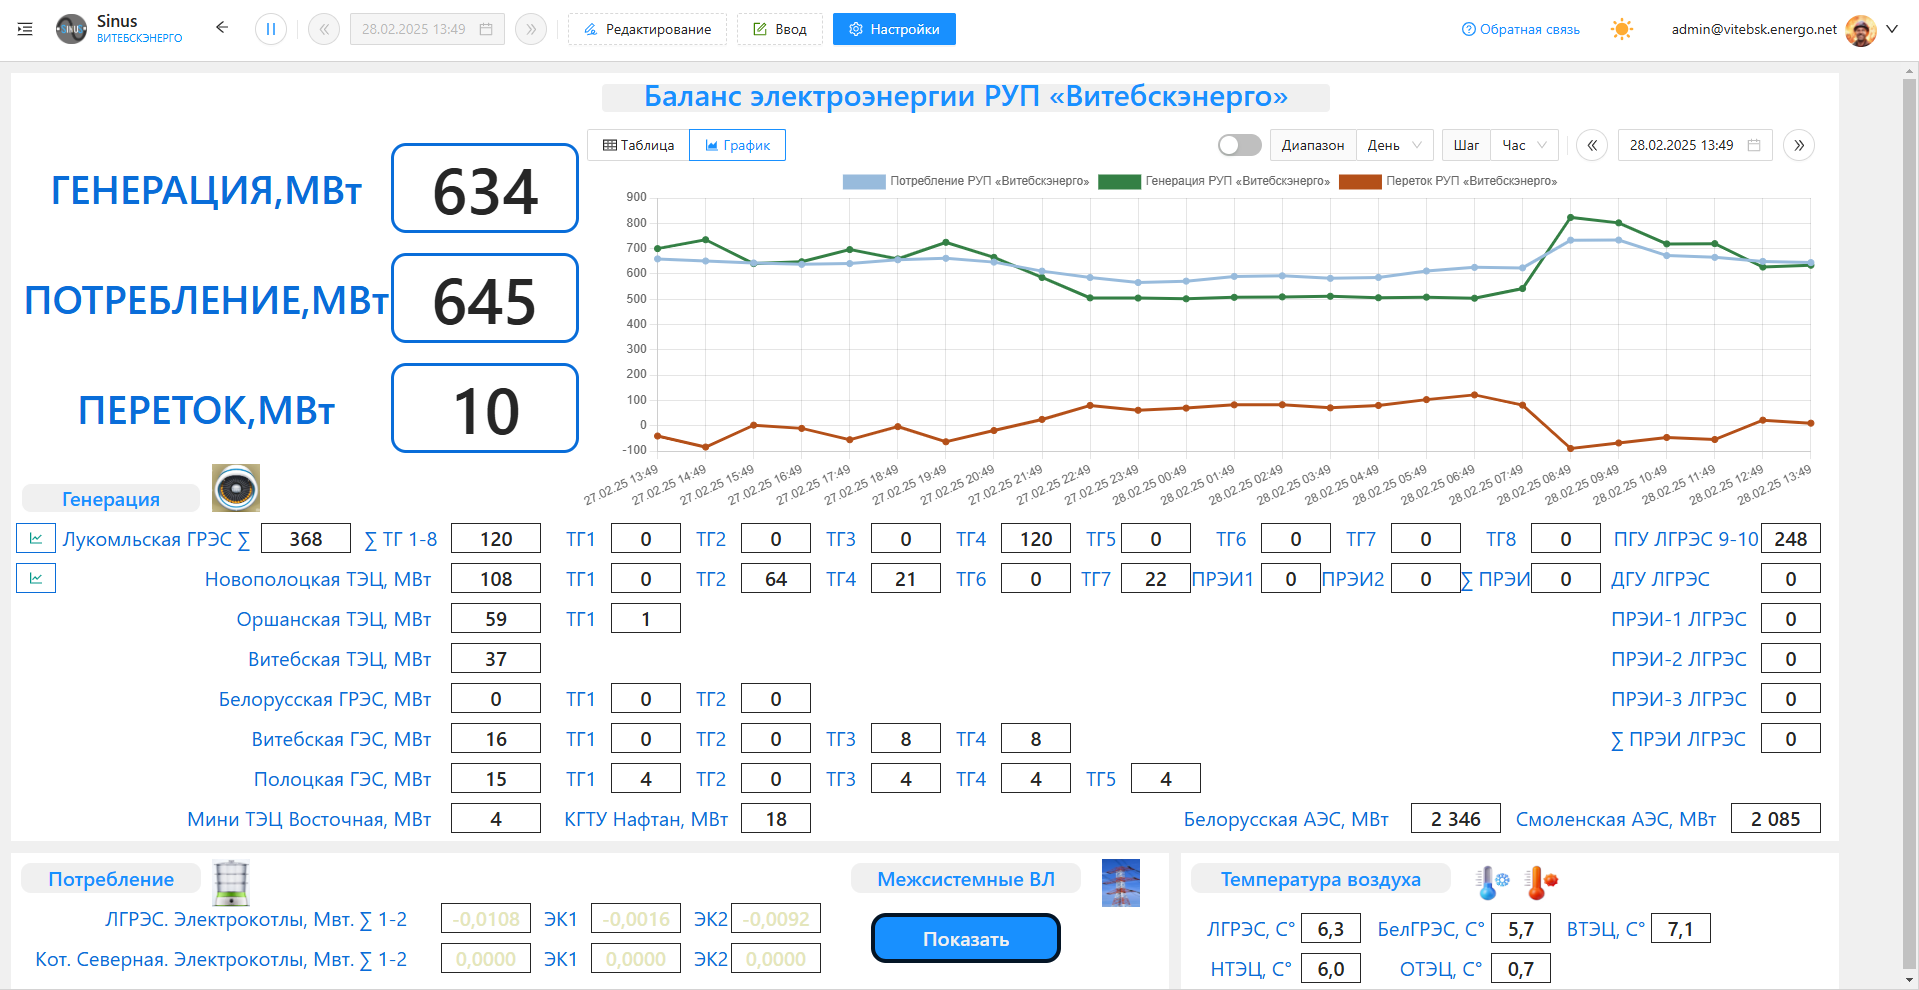The image size is (1919, 990).
Task: Switch to График tab
Action: [x=737, y=145]
